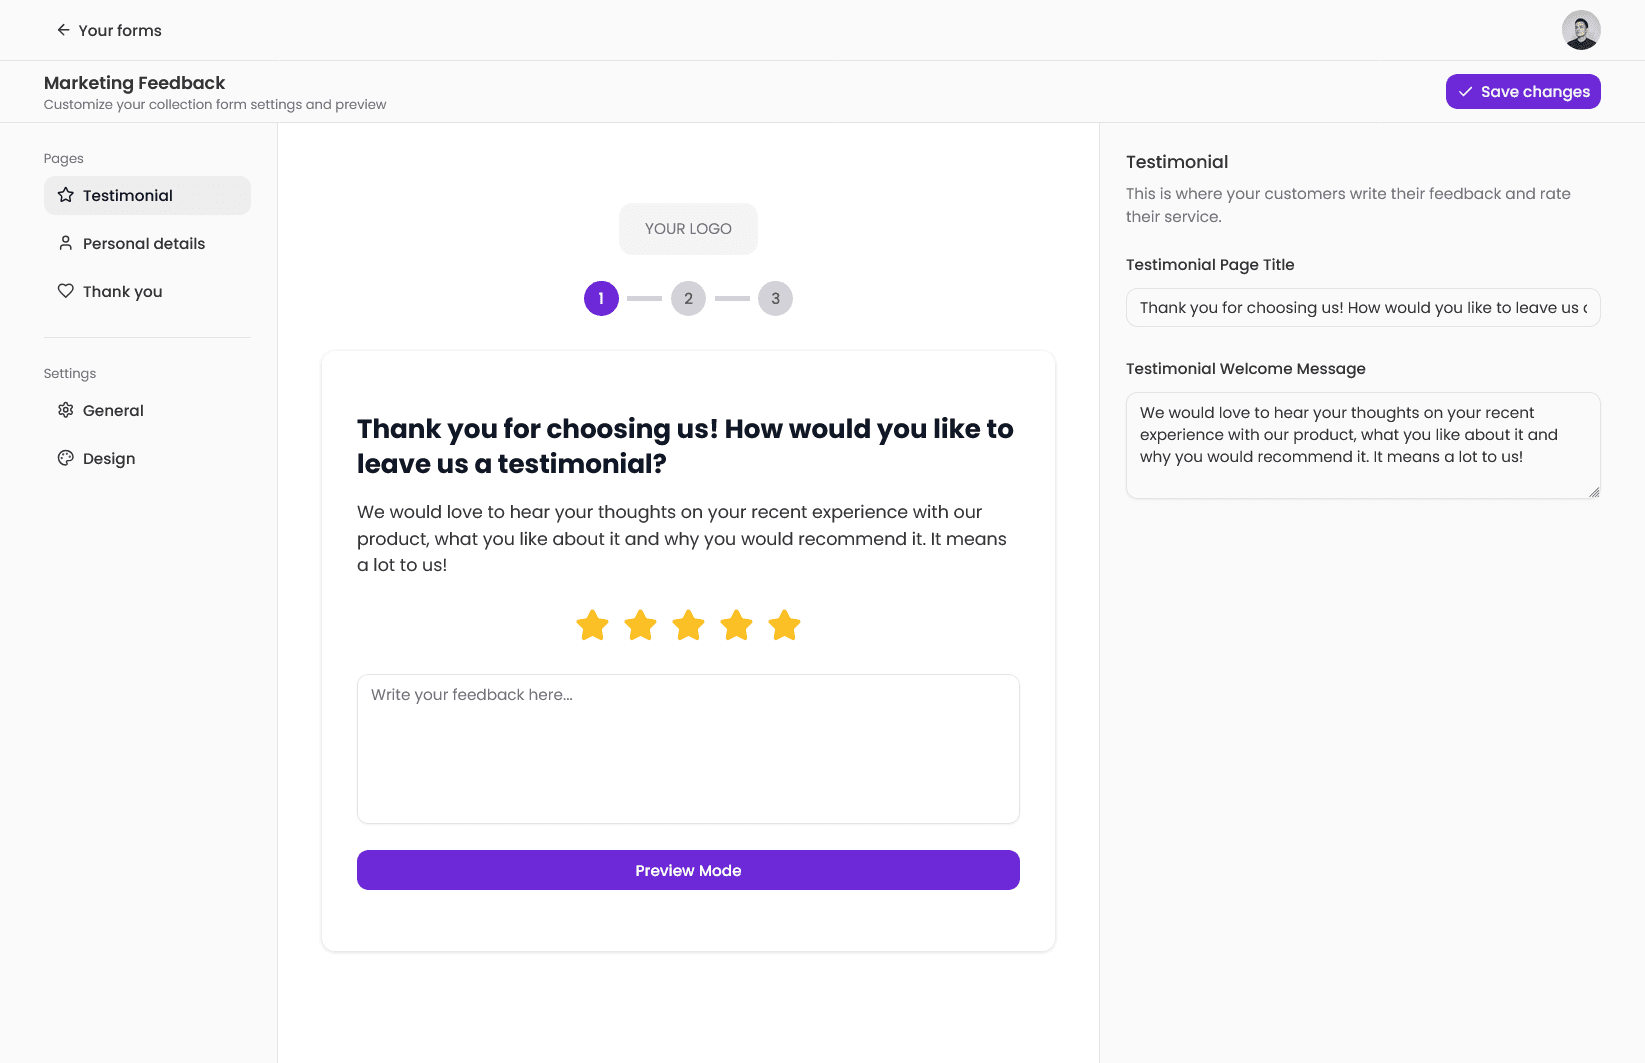Image resolution: width=1645 pixels, height=1063 pixels.
Task: Click the Testimonial Page Title input field
Action: [x=1363, y=307]
